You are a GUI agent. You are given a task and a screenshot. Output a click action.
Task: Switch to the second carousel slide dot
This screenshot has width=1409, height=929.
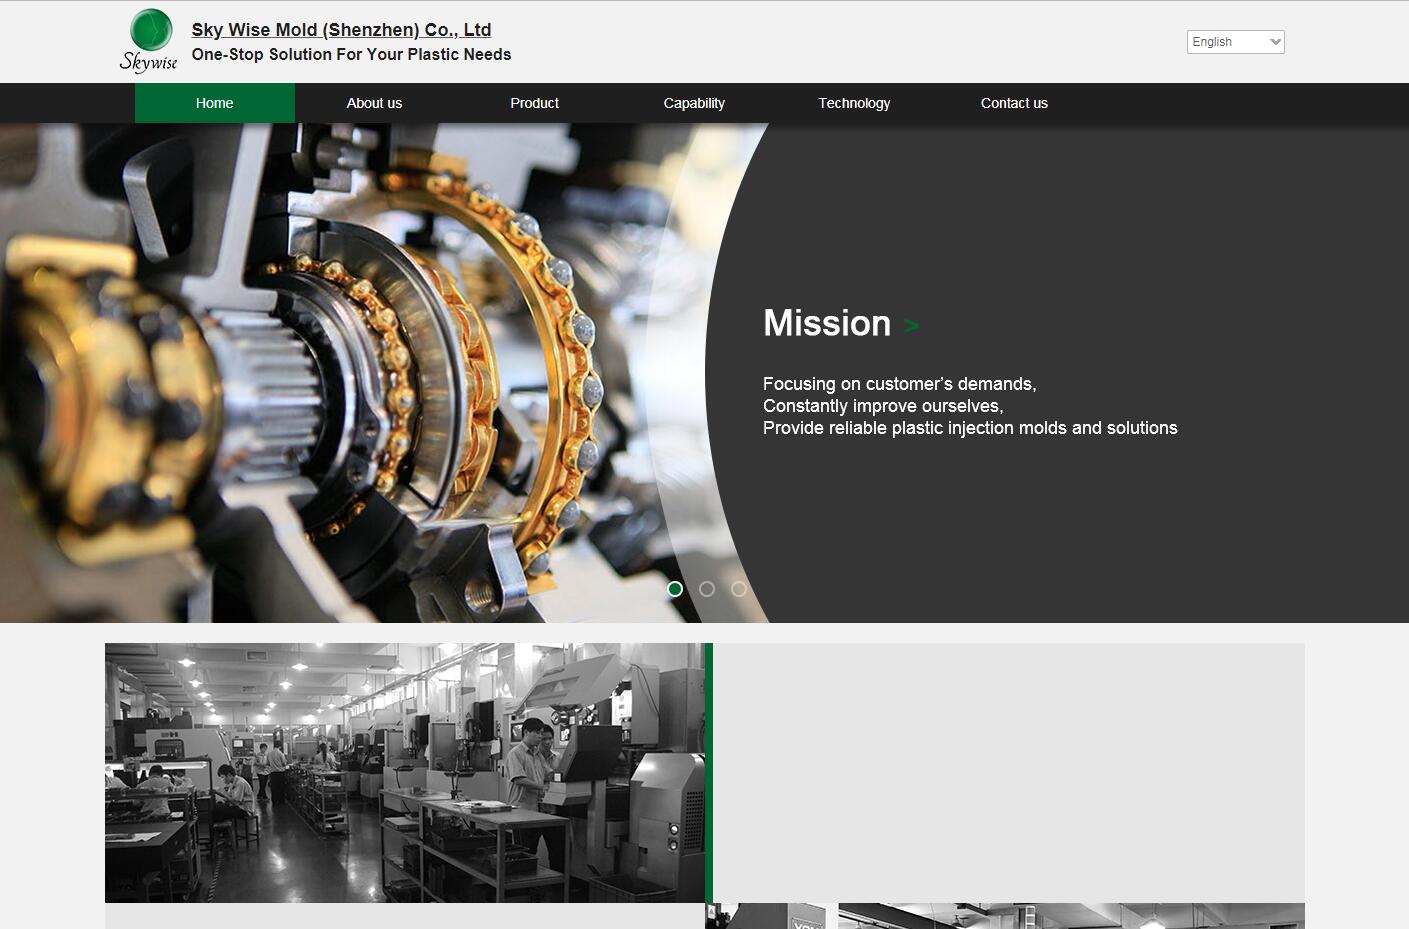click(707, 589)
